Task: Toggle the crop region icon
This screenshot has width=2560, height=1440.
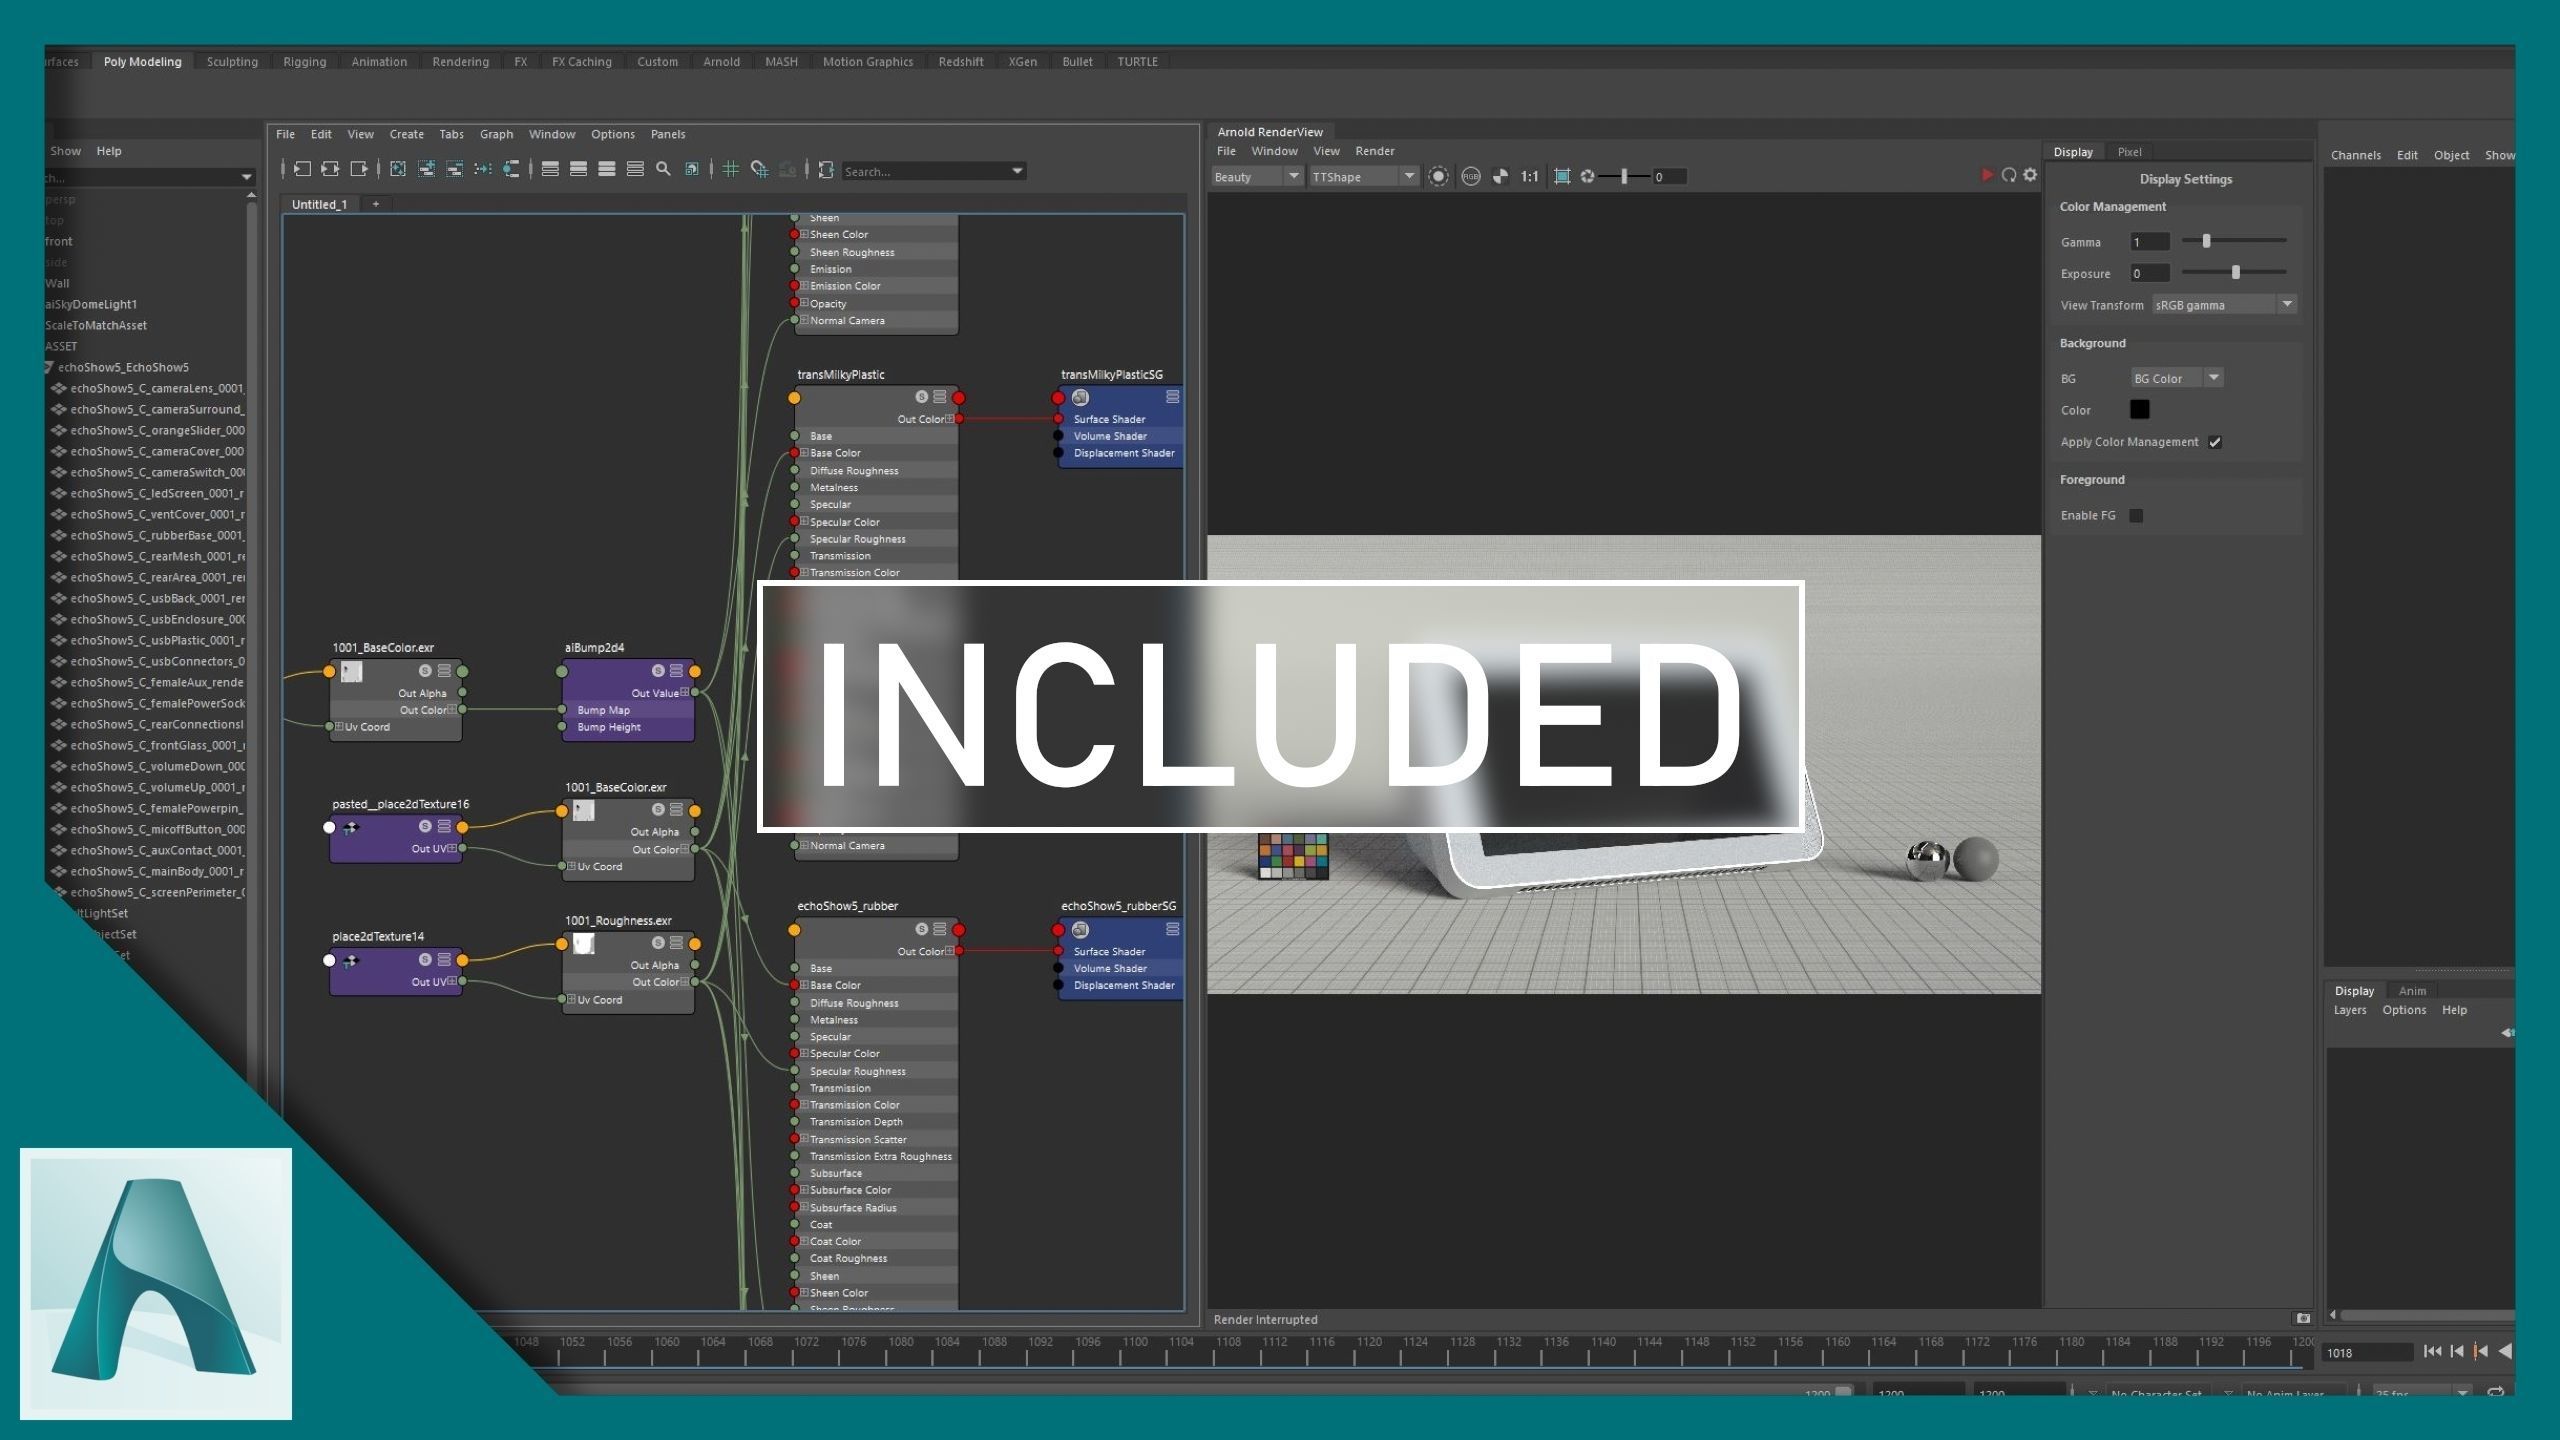Action: (1562, 177)
